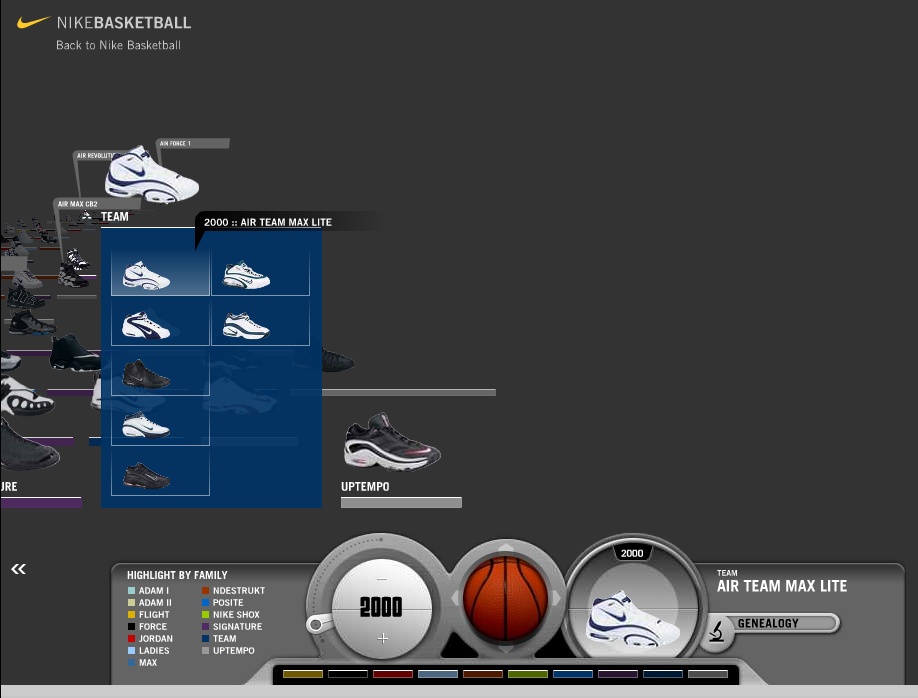Click the 2000 year display on the dial
918x698 pixels.
[381, 607]
